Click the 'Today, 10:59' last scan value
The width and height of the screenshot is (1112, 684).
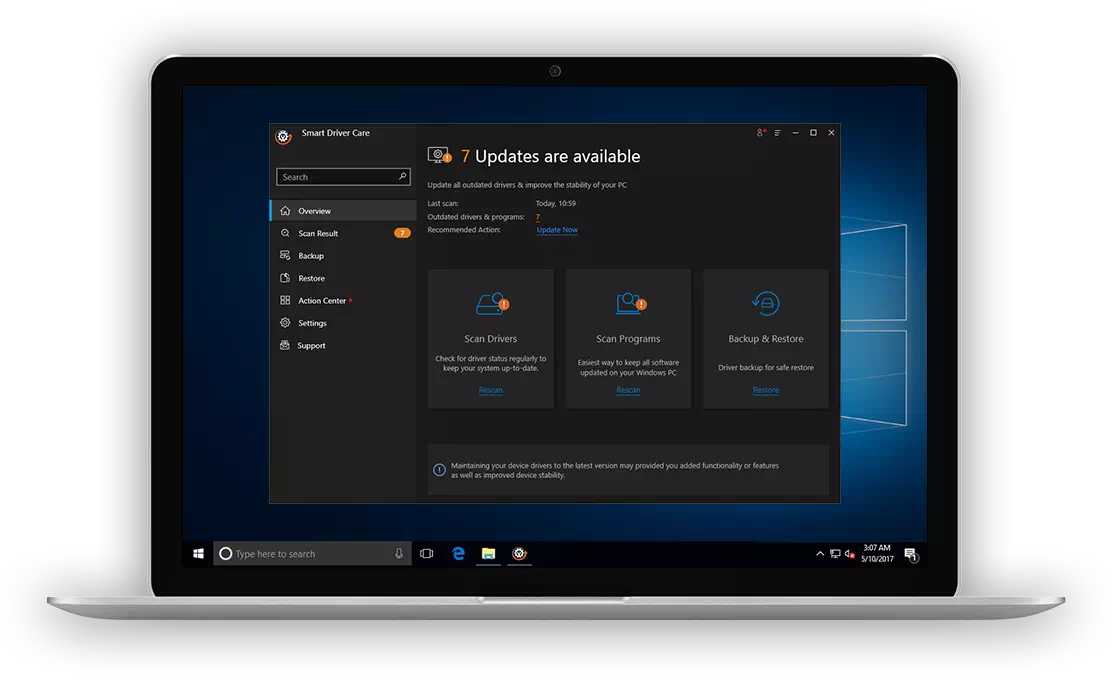(x=555, y=203)
